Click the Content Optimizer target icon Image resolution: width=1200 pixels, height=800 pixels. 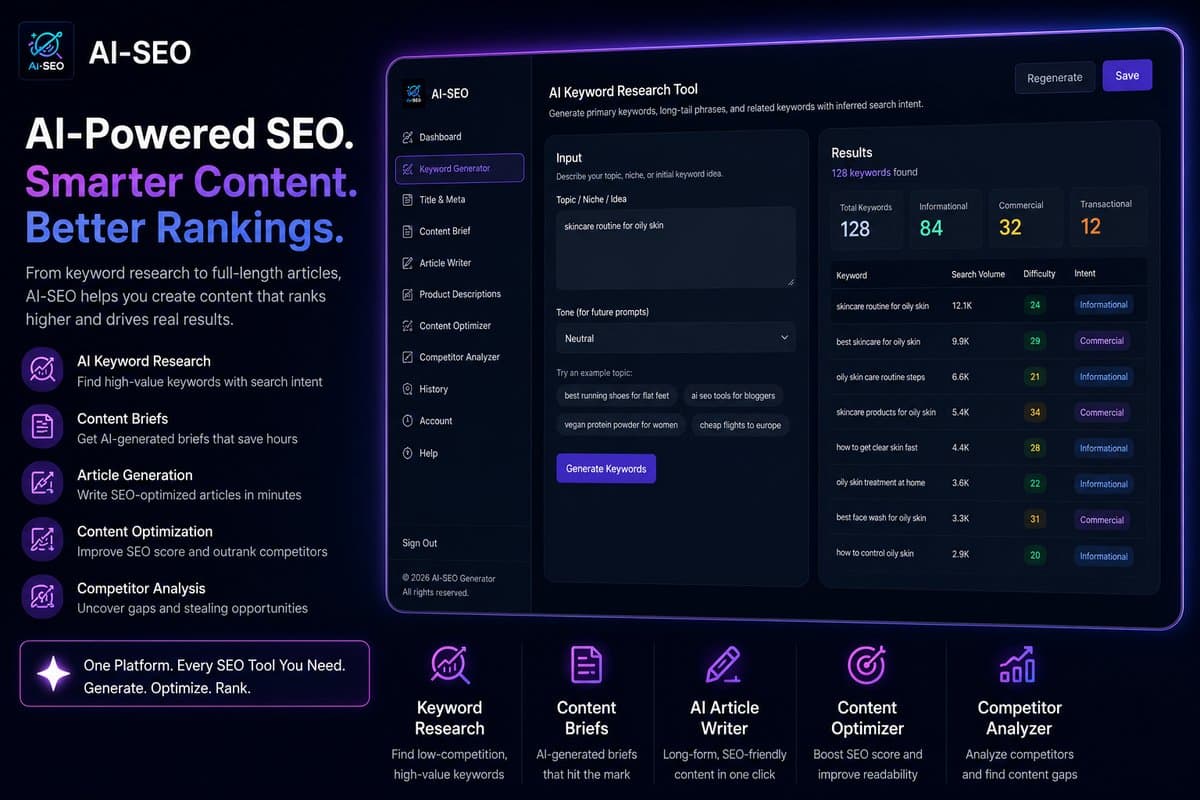click(866, 664)
